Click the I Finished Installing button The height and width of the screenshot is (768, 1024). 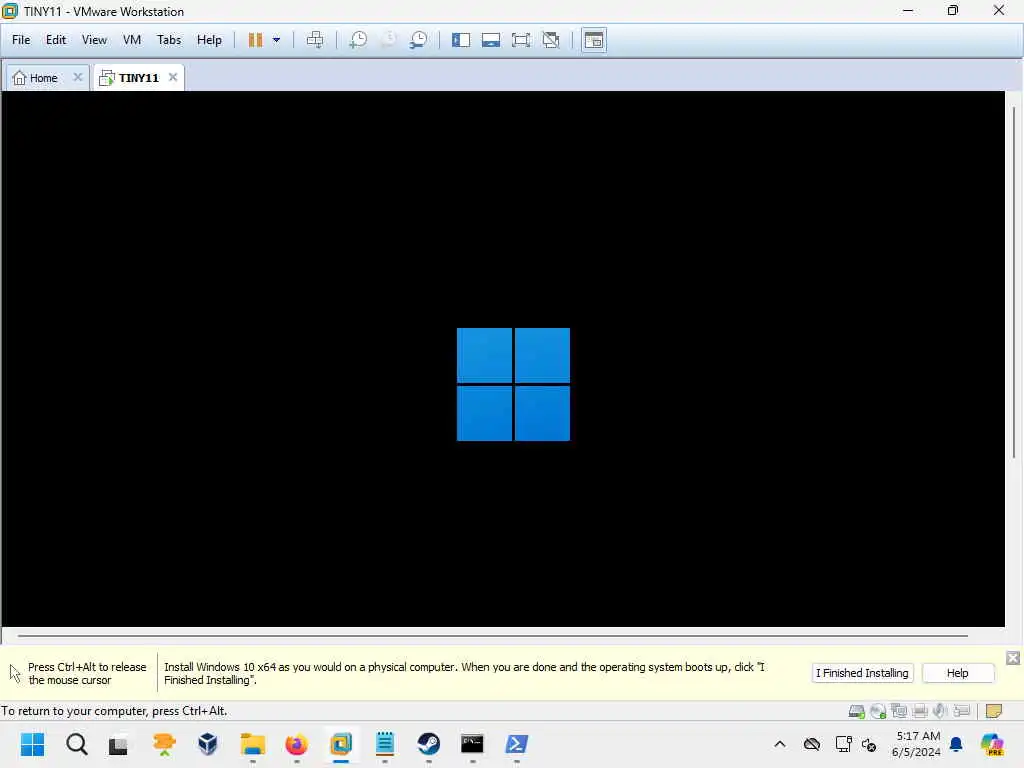[862, 673]
